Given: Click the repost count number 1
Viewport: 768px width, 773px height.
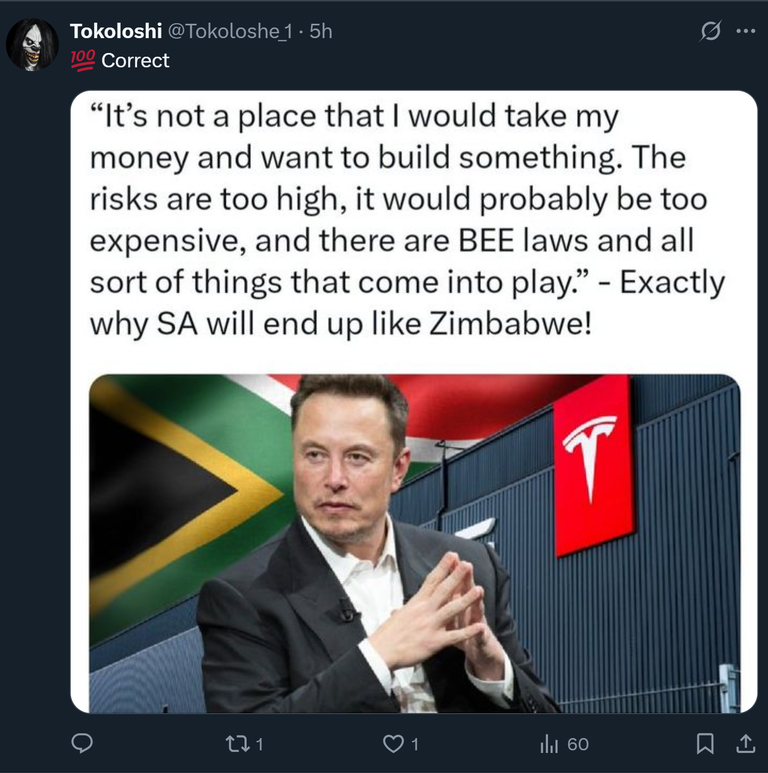Looking at the screenshot, I should click(259, 744).
